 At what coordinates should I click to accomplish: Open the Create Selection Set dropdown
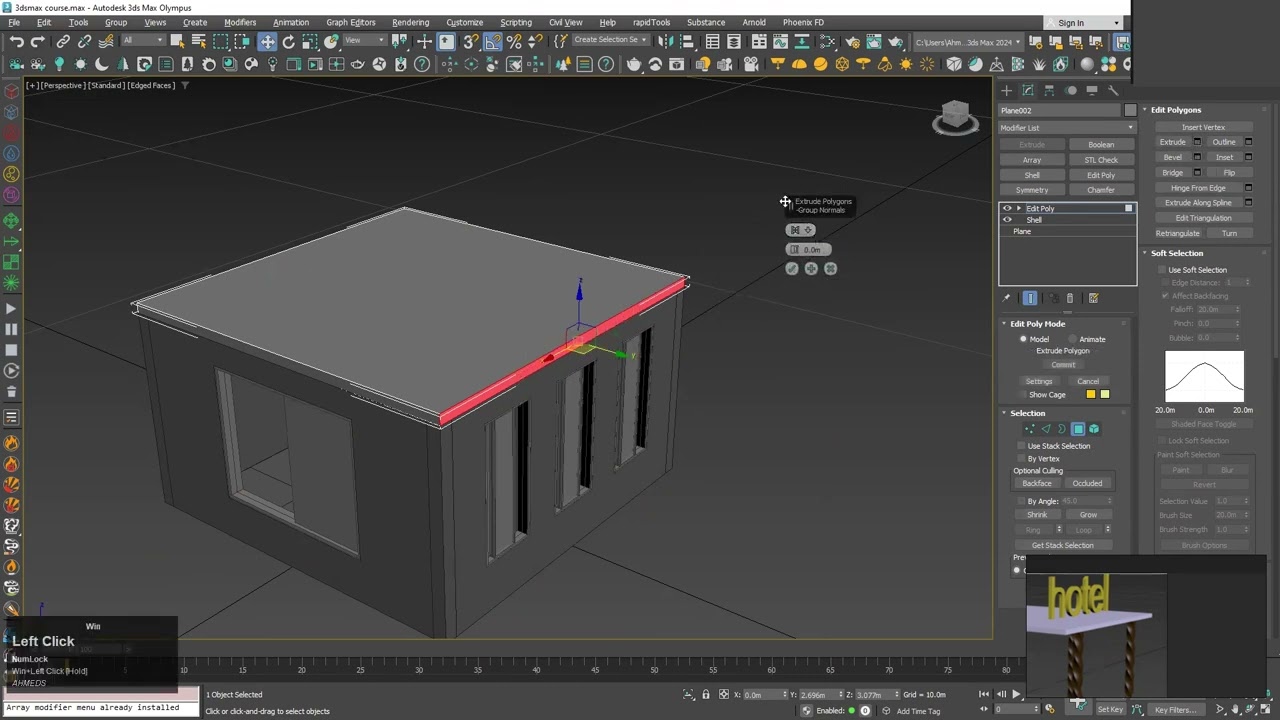point(610,40)
